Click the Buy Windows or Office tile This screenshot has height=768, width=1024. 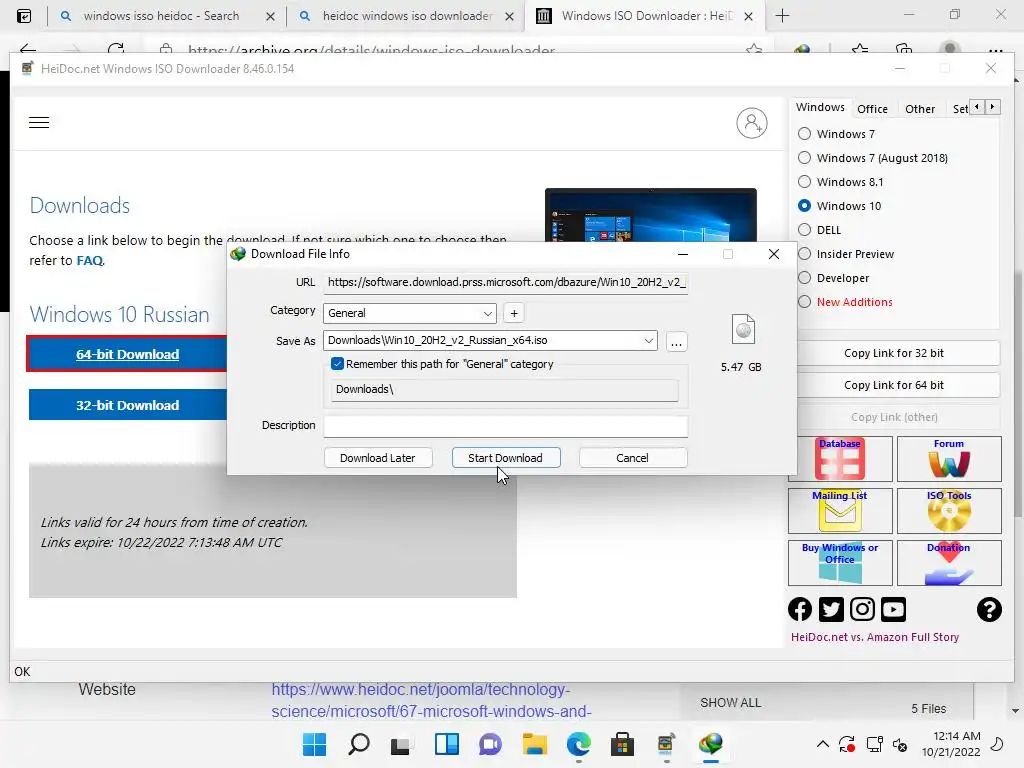point(840,562)
